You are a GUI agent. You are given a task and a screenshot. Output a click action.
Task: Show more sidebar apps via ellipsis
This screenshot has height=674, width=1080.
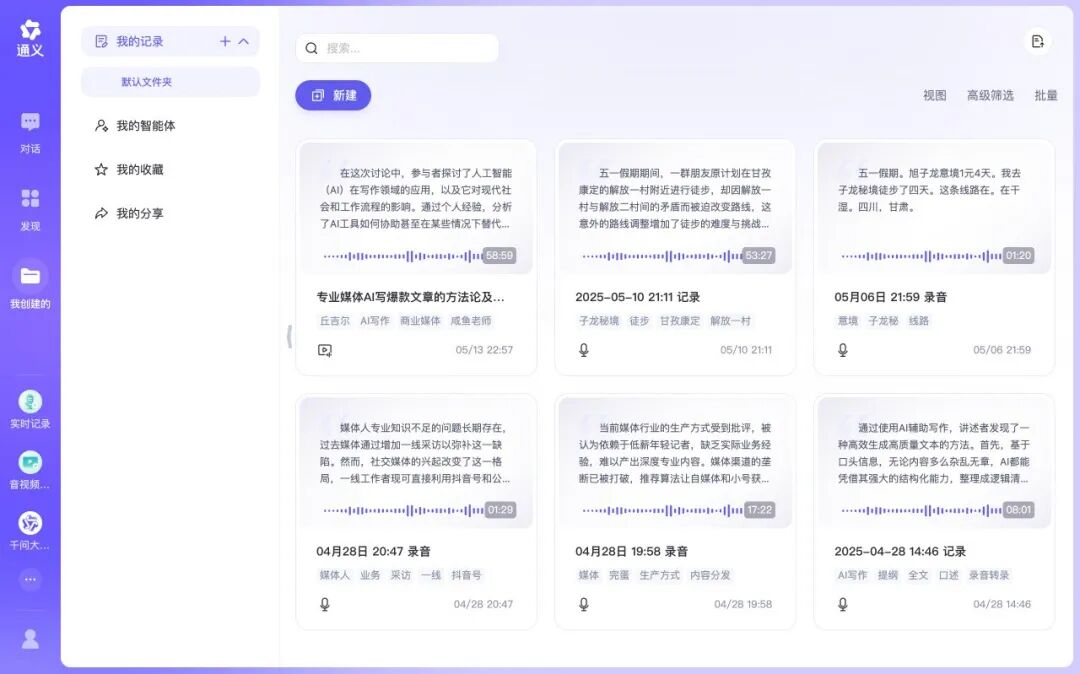(x=30, y=580)
